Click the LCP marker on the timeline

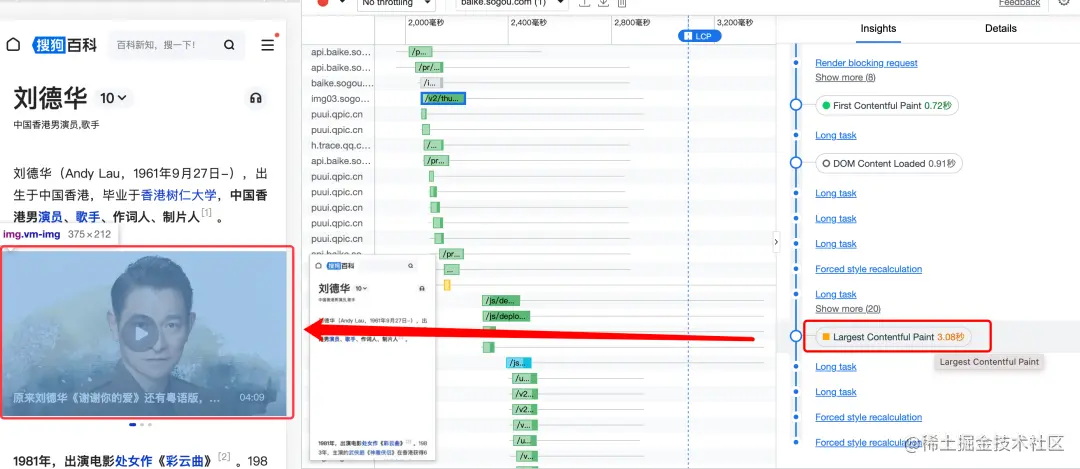700,36
